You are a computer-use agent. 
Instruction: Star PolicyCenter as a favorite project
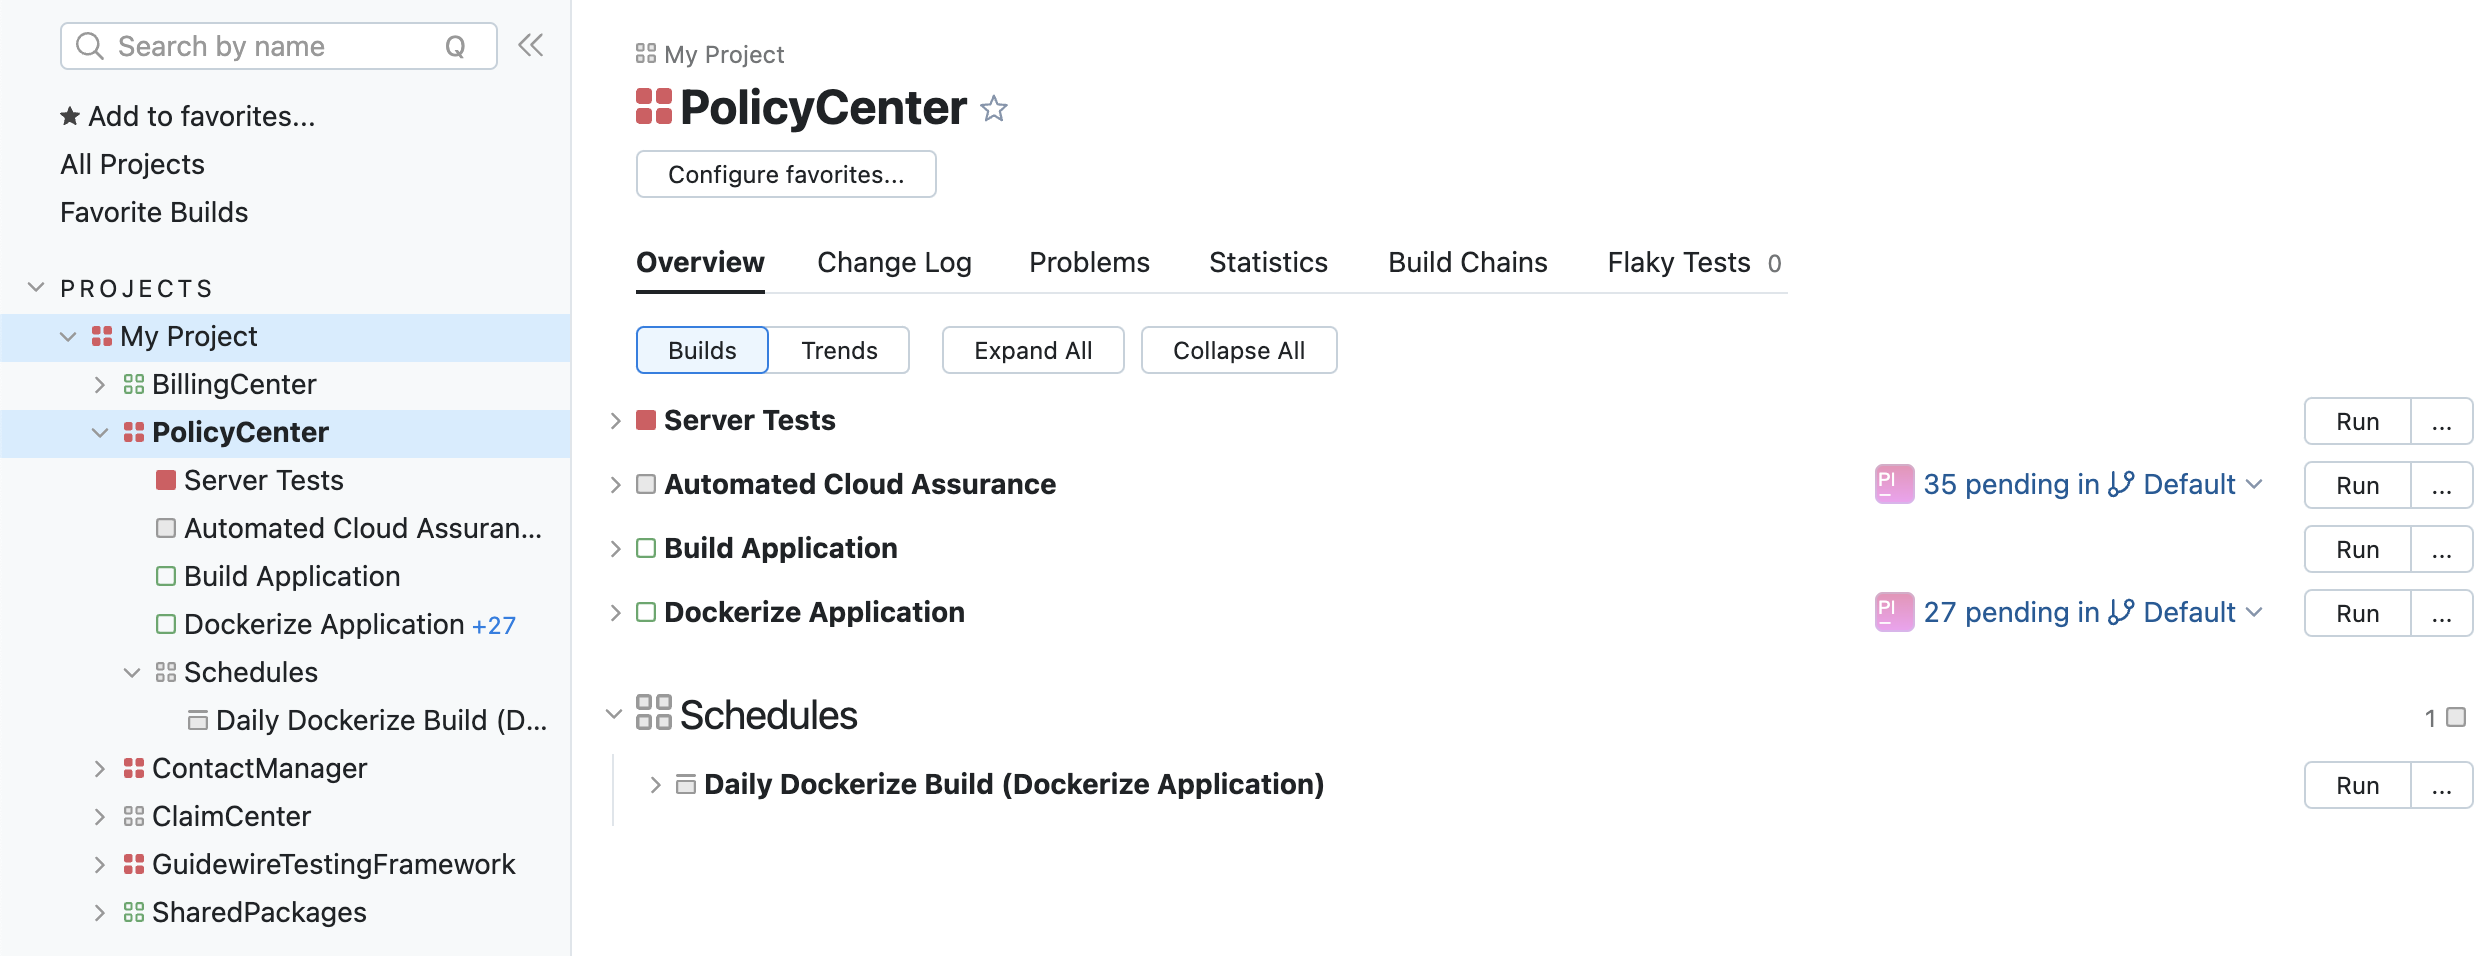pos(993,108)
